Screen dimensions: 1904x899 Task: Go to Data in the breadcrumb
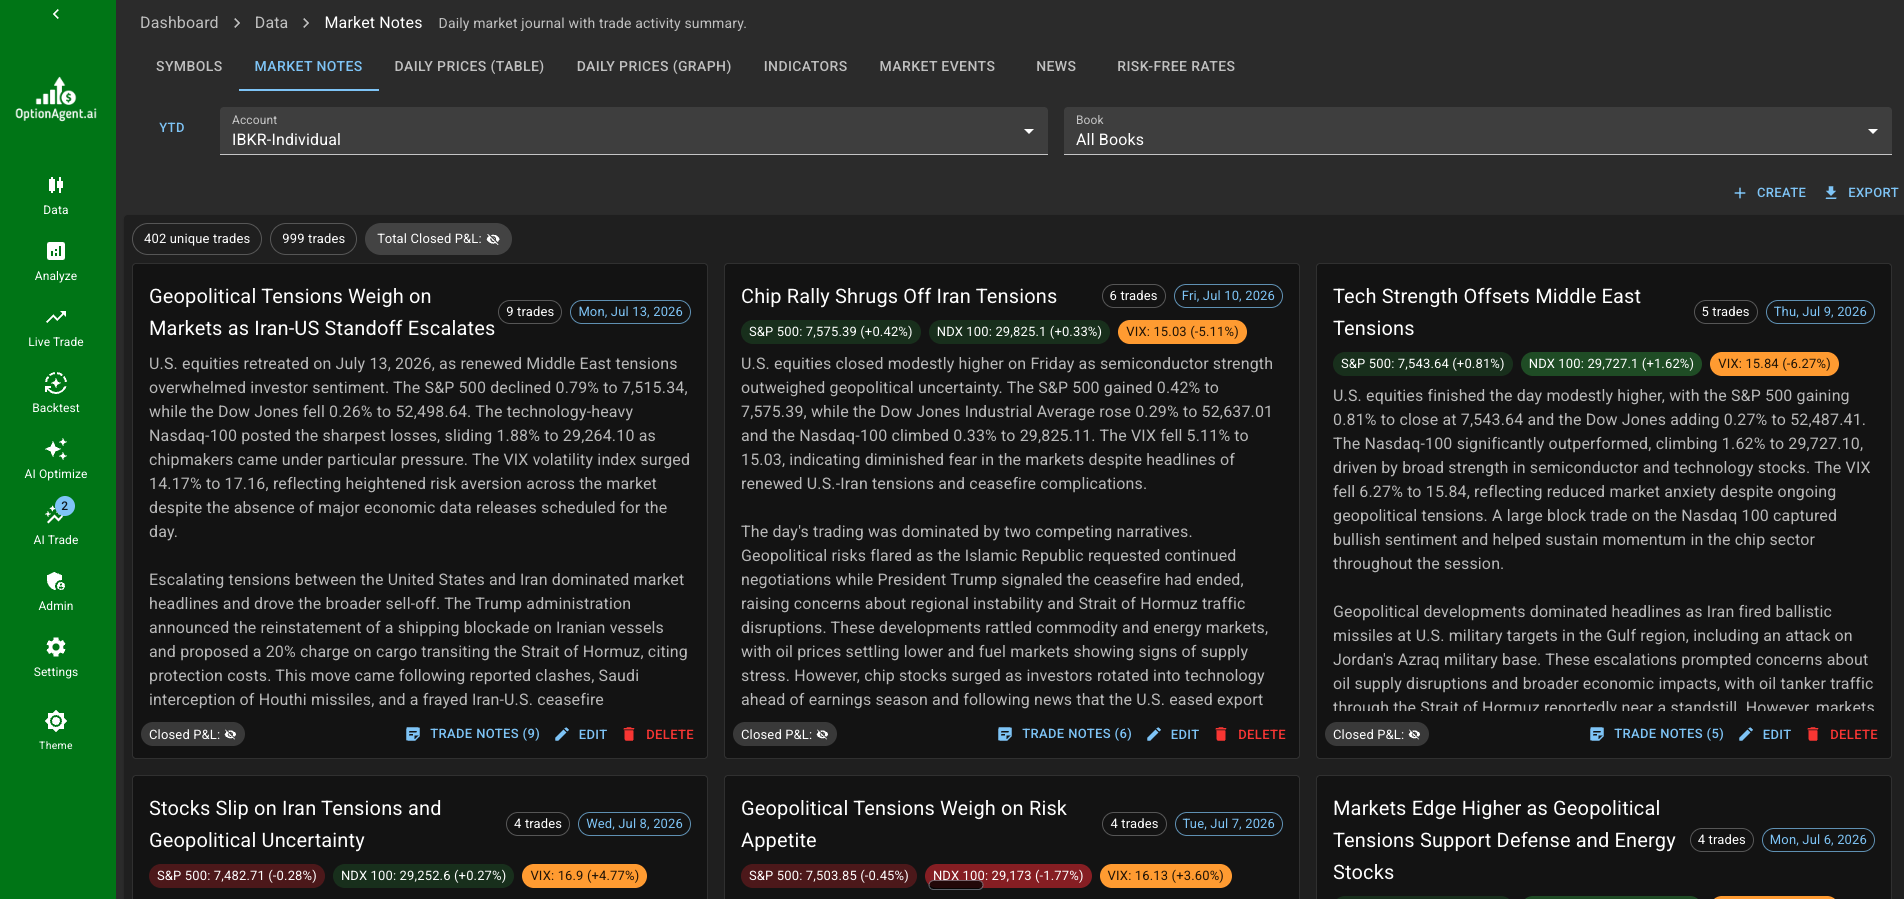271,23
